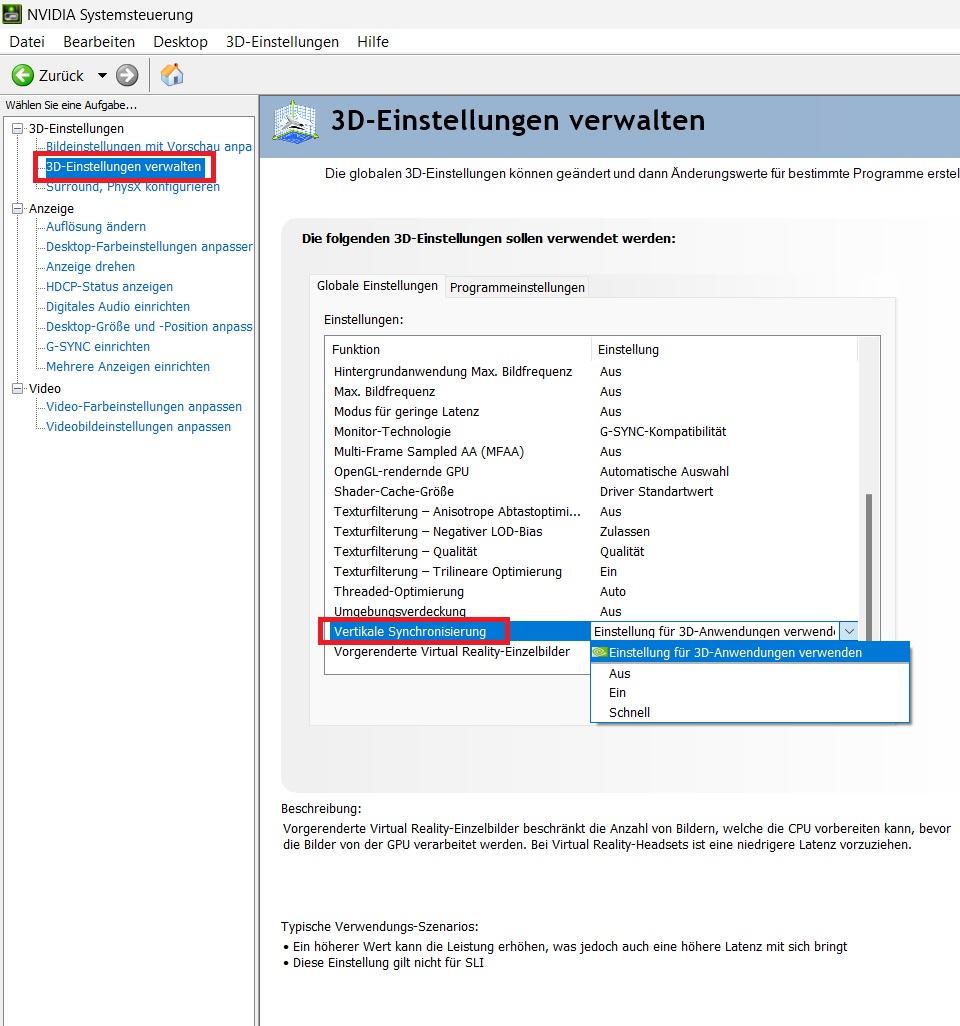The image size is (960, 1026).
Task: Open 'Mehrere Anzeigen einrichten' link
Action: tap(128, 366)
